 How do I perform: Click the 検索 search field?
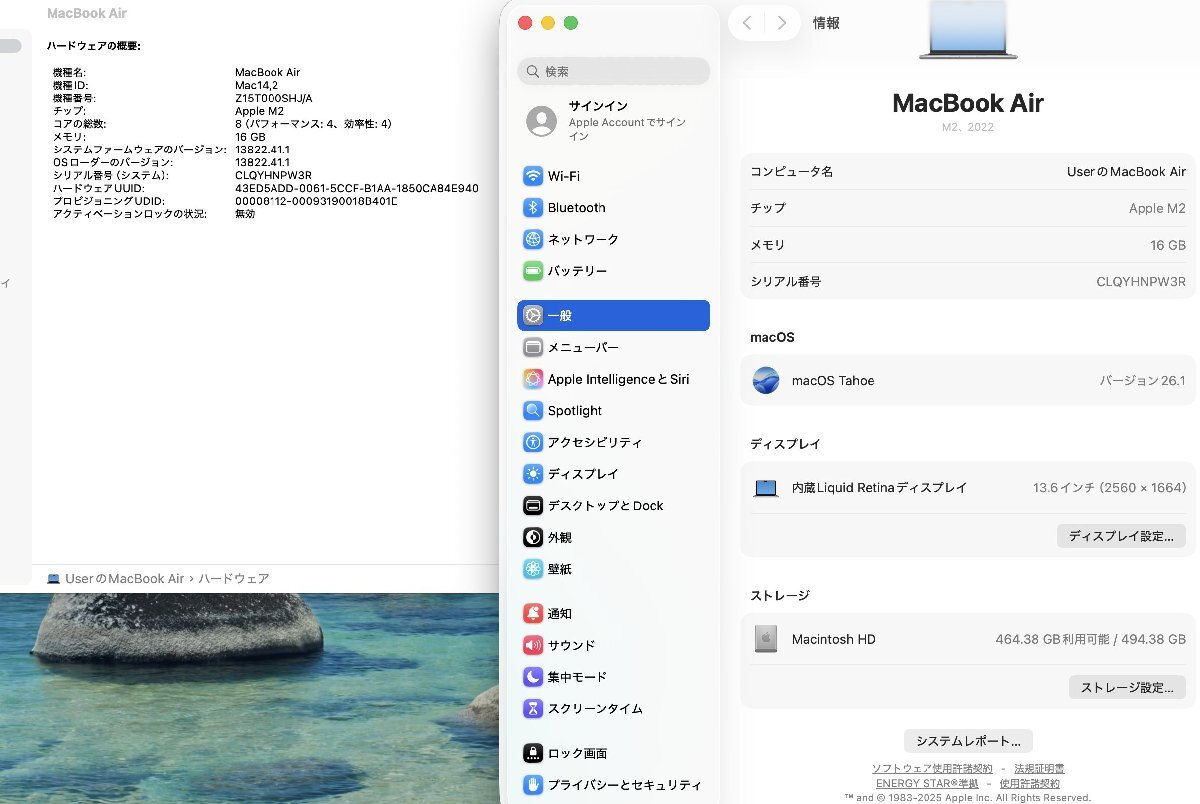pyautogui.click(x=613, y=71)
